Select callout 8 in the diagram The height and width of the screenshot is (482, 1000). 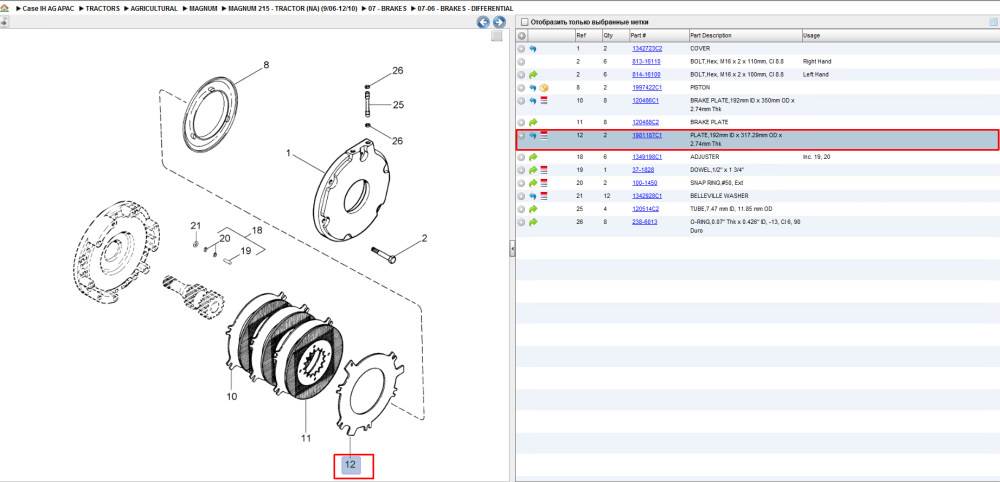click(x=266, y=64)
